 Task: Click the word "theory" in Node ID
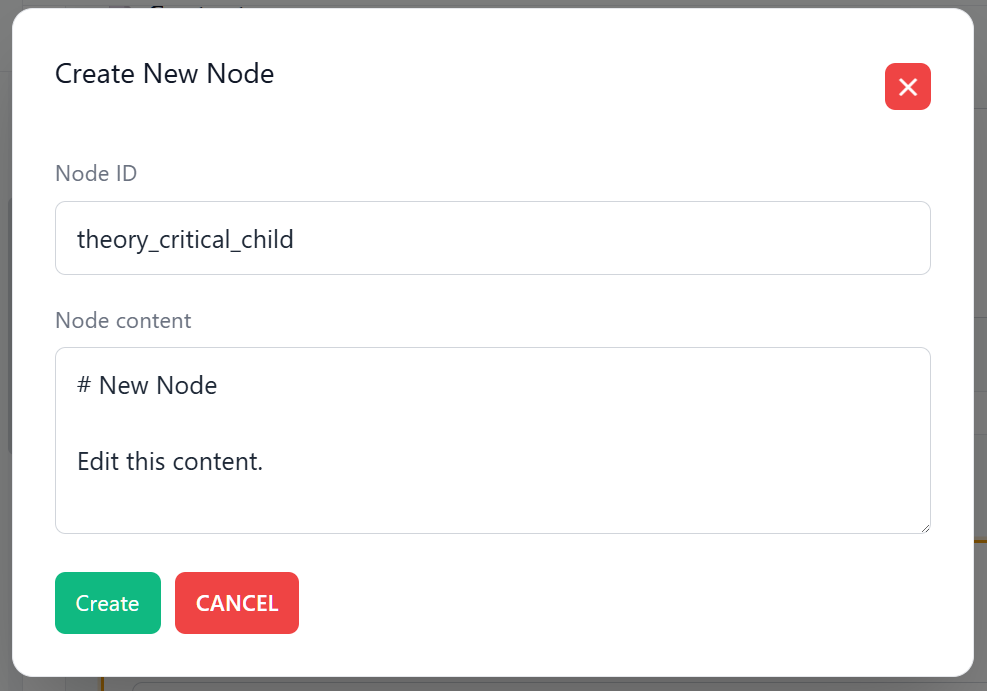click(x=108, y=239)
